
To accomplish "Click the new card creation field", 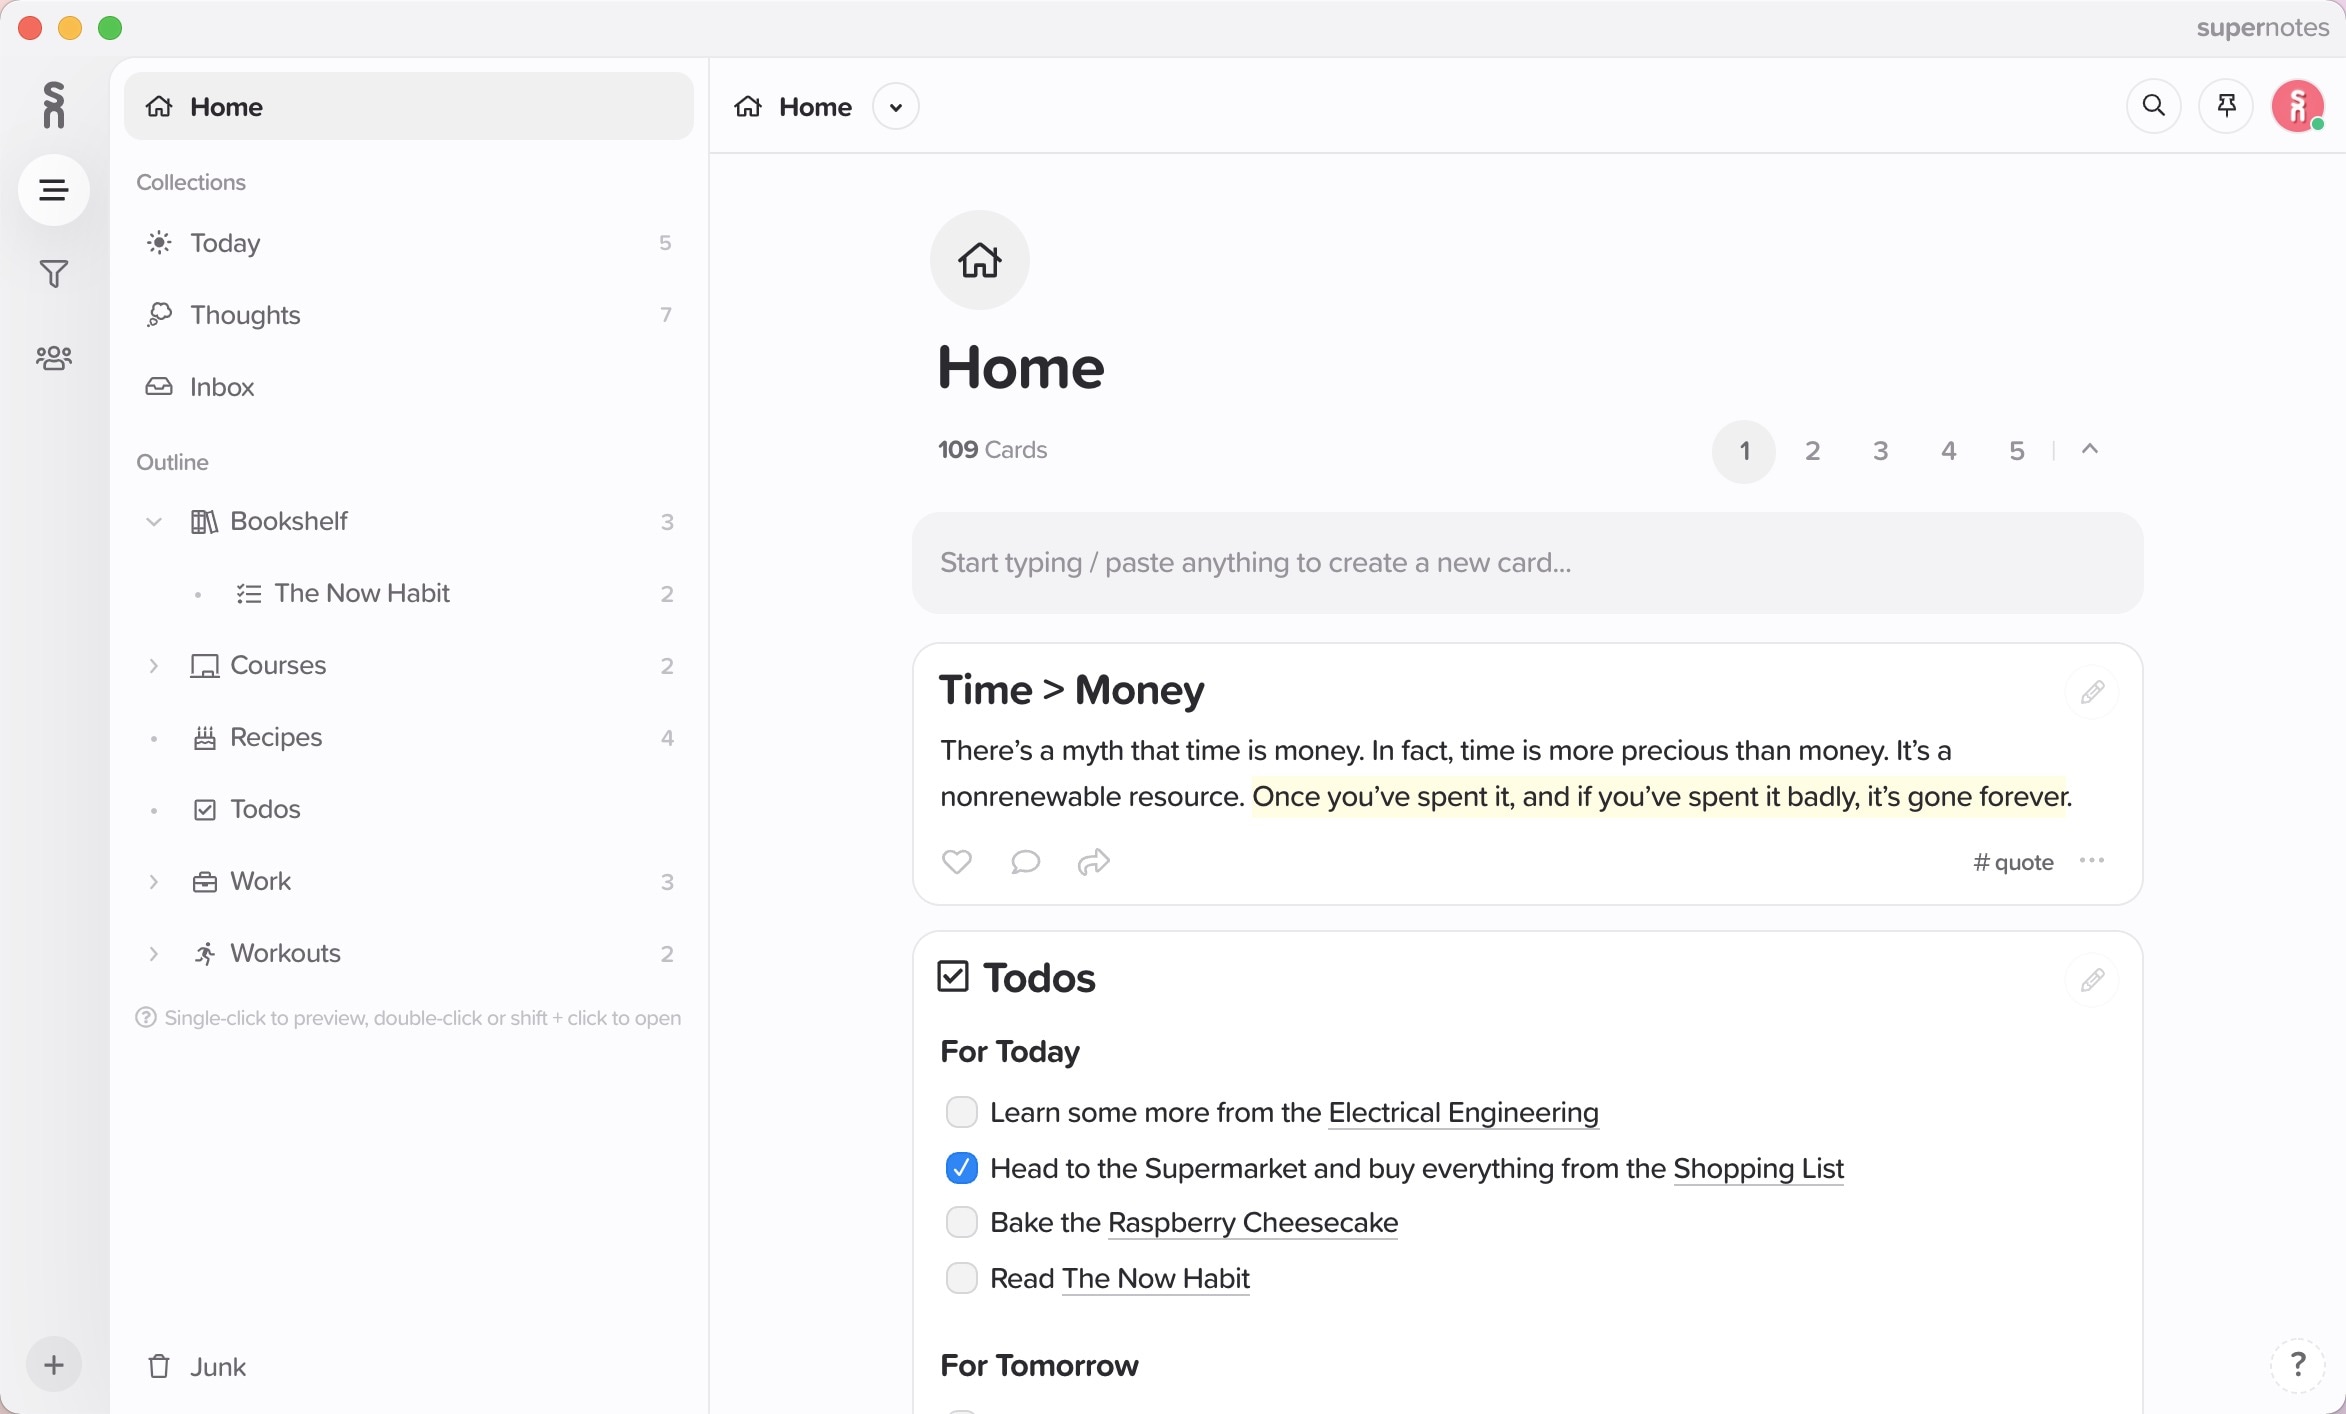I will (1525, 562).
